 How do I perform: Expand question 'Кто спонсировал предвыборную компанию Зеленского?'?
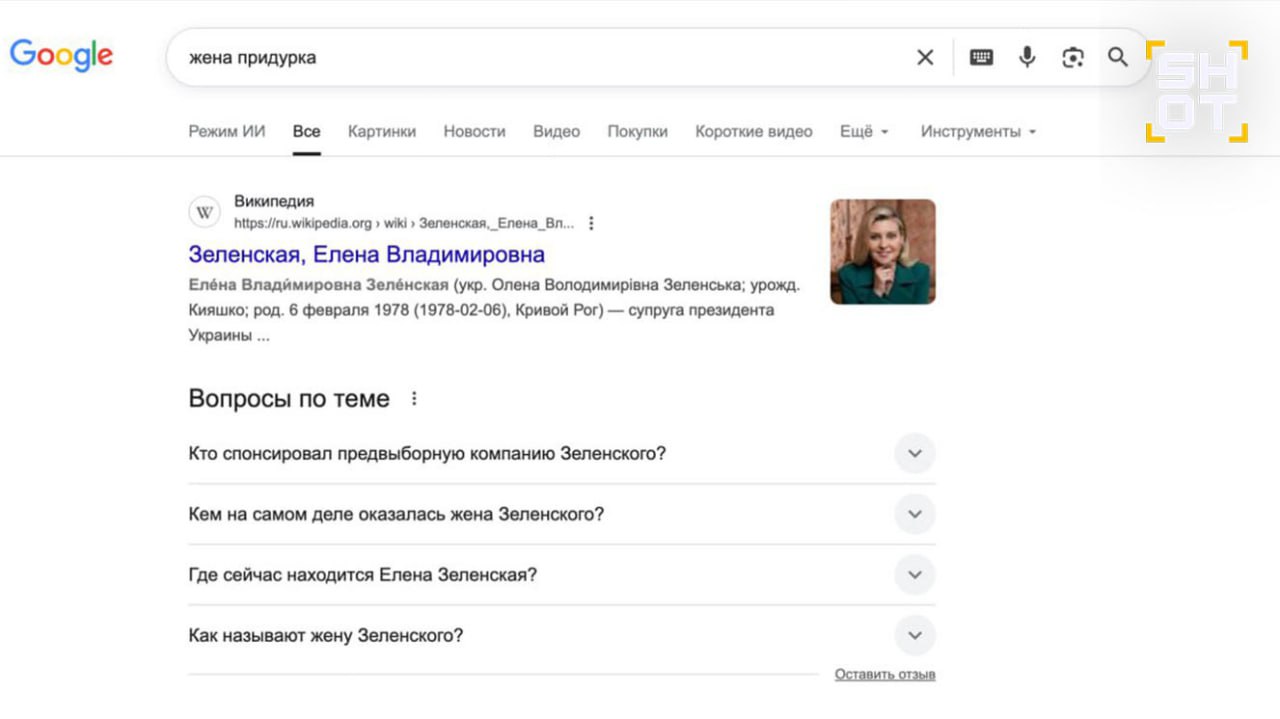click(914, 454)
